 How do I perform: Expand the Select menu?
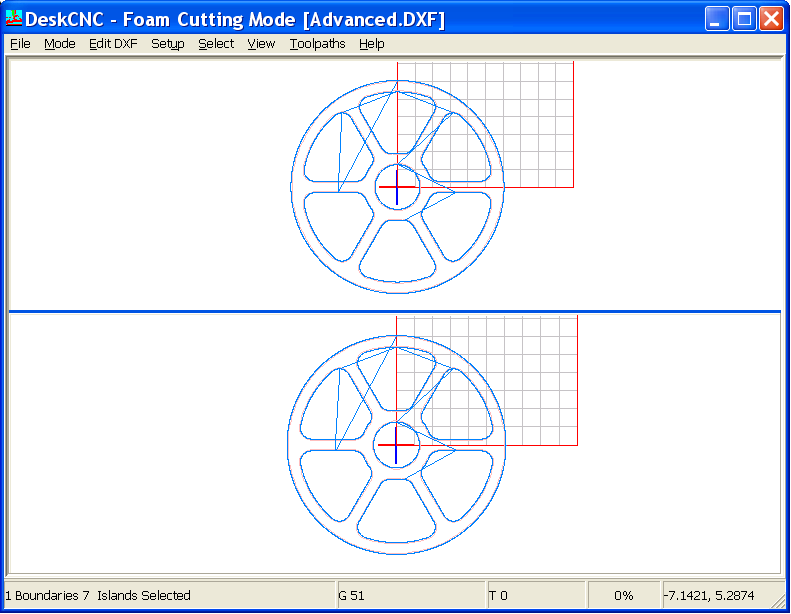click(x=216, y=44)
